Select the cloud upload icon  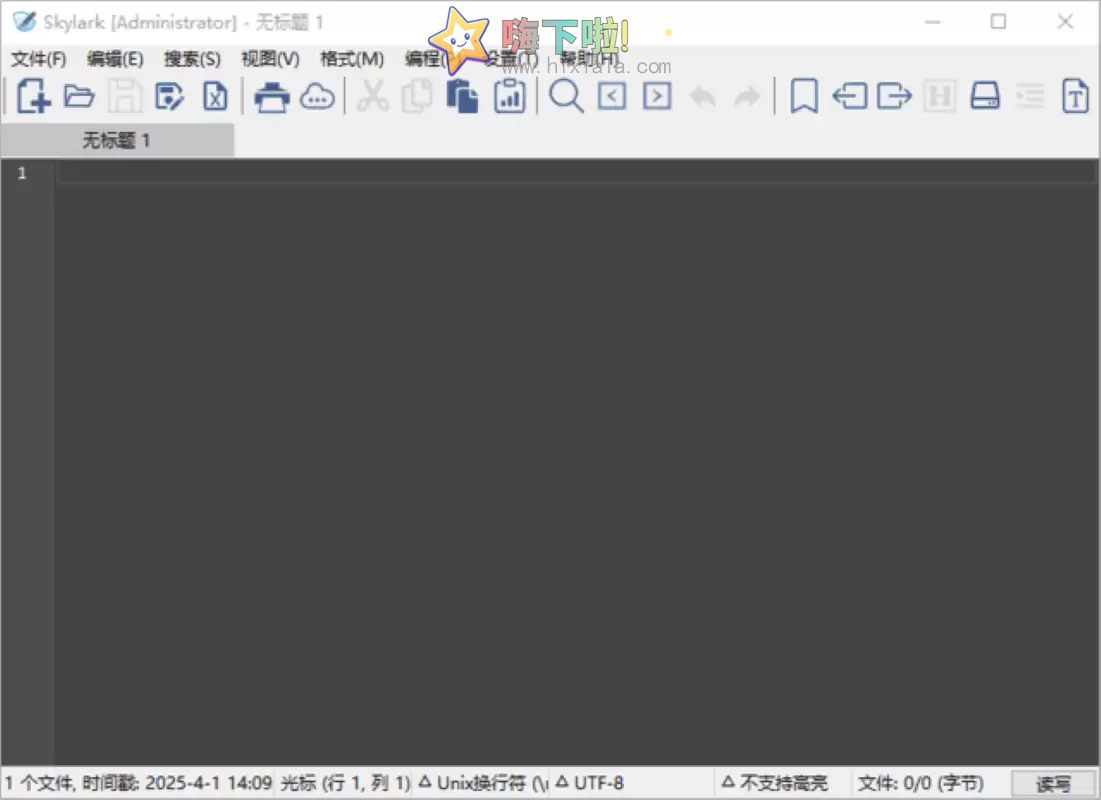[318, 95]
